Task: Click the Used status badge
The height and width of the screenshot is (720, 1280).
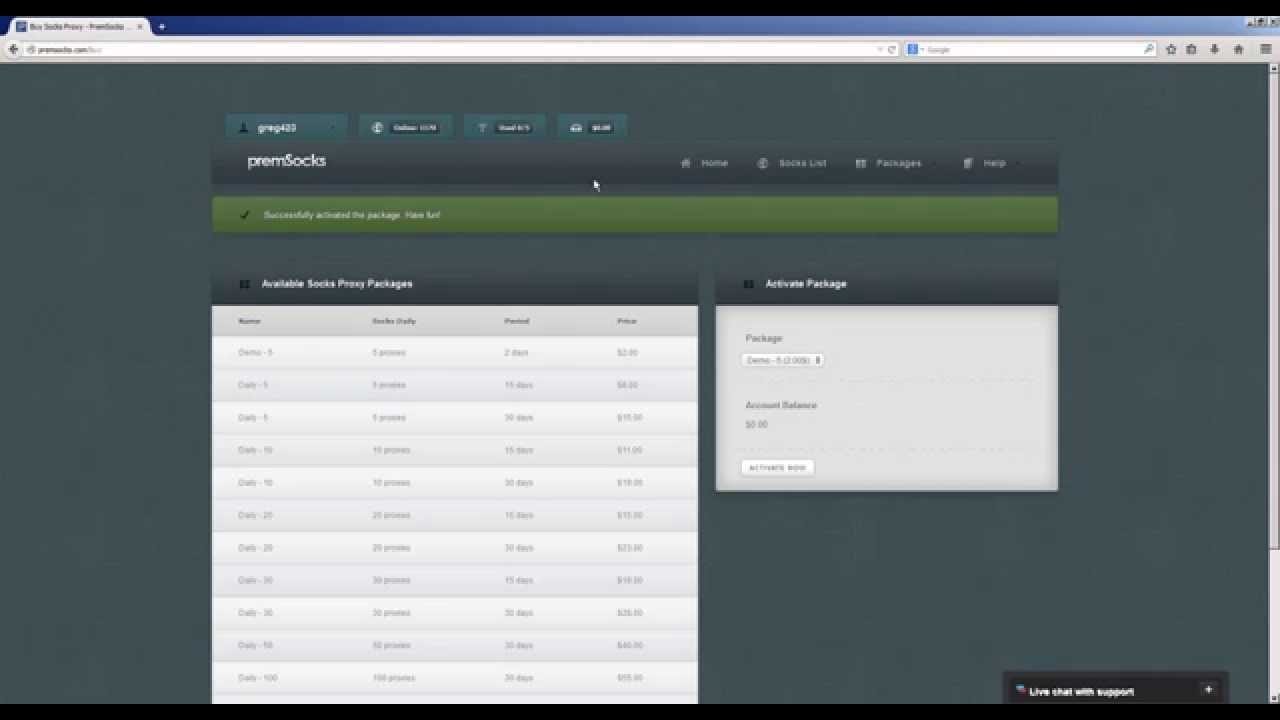Action: [x=505, y=127]
